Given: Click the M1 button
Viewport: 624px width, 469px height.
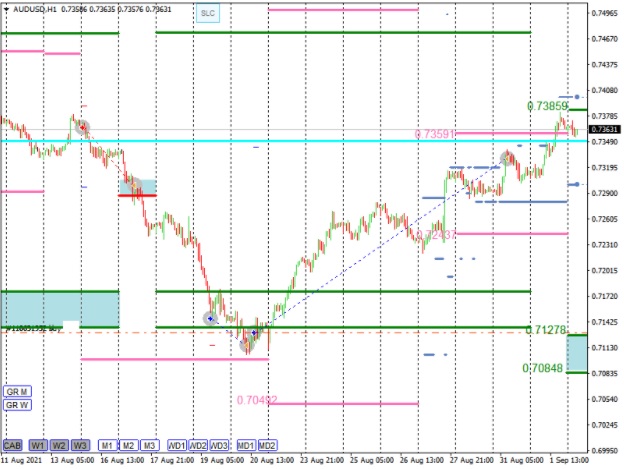Looking at the screenshot, I should (107, 445).
